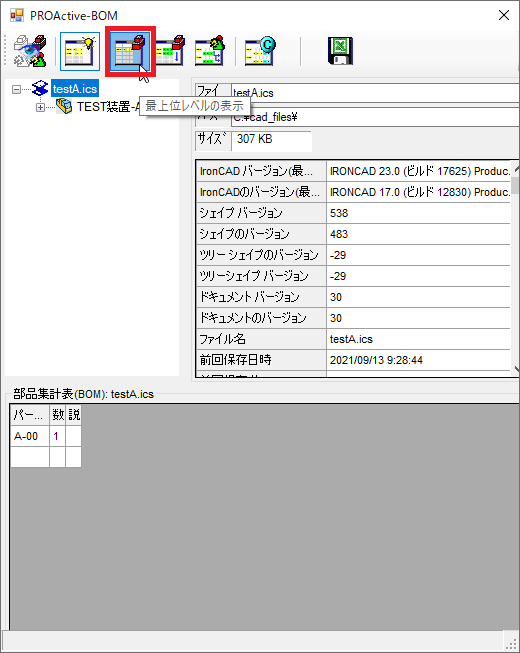Select the TEST装置-A assembly item
Screen dimensions: 520x653
[x=108, y=107]
